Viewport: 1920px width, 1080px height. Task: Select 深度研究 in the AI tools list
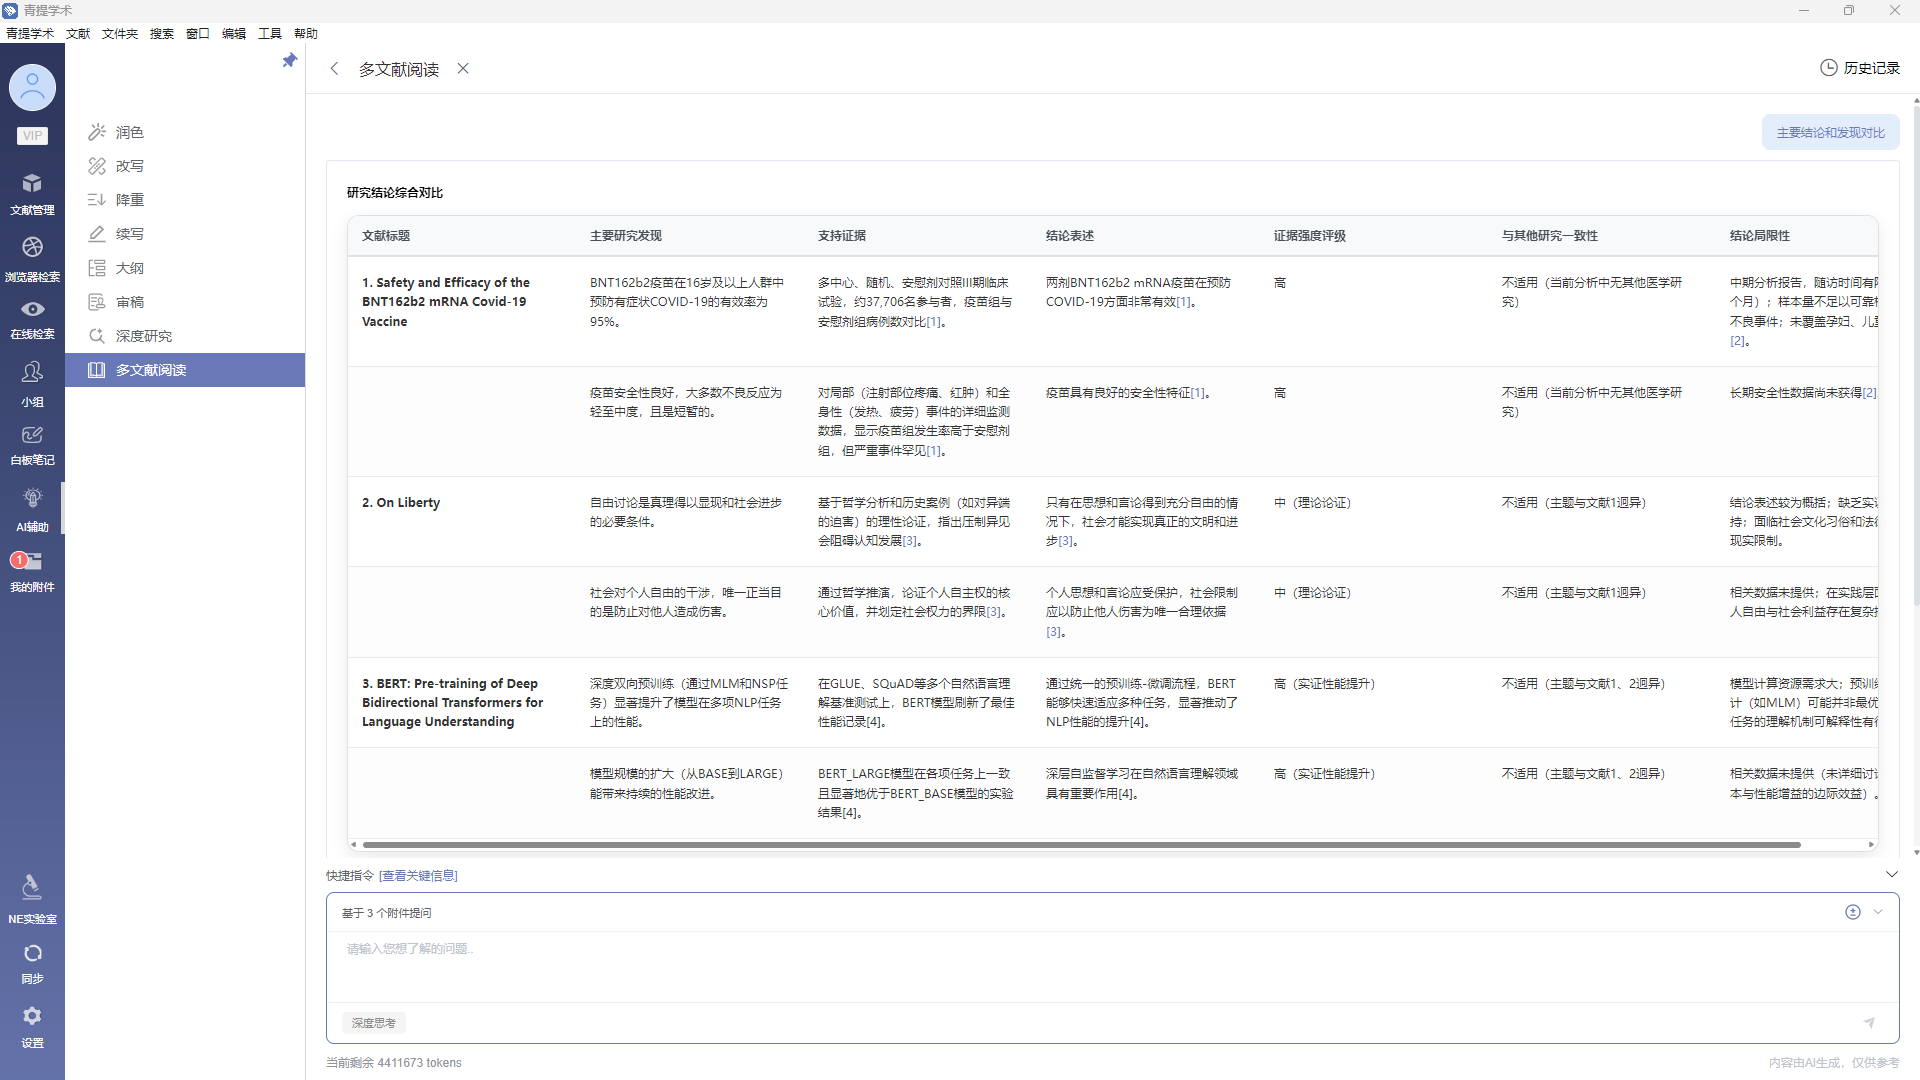click(143, 336)
